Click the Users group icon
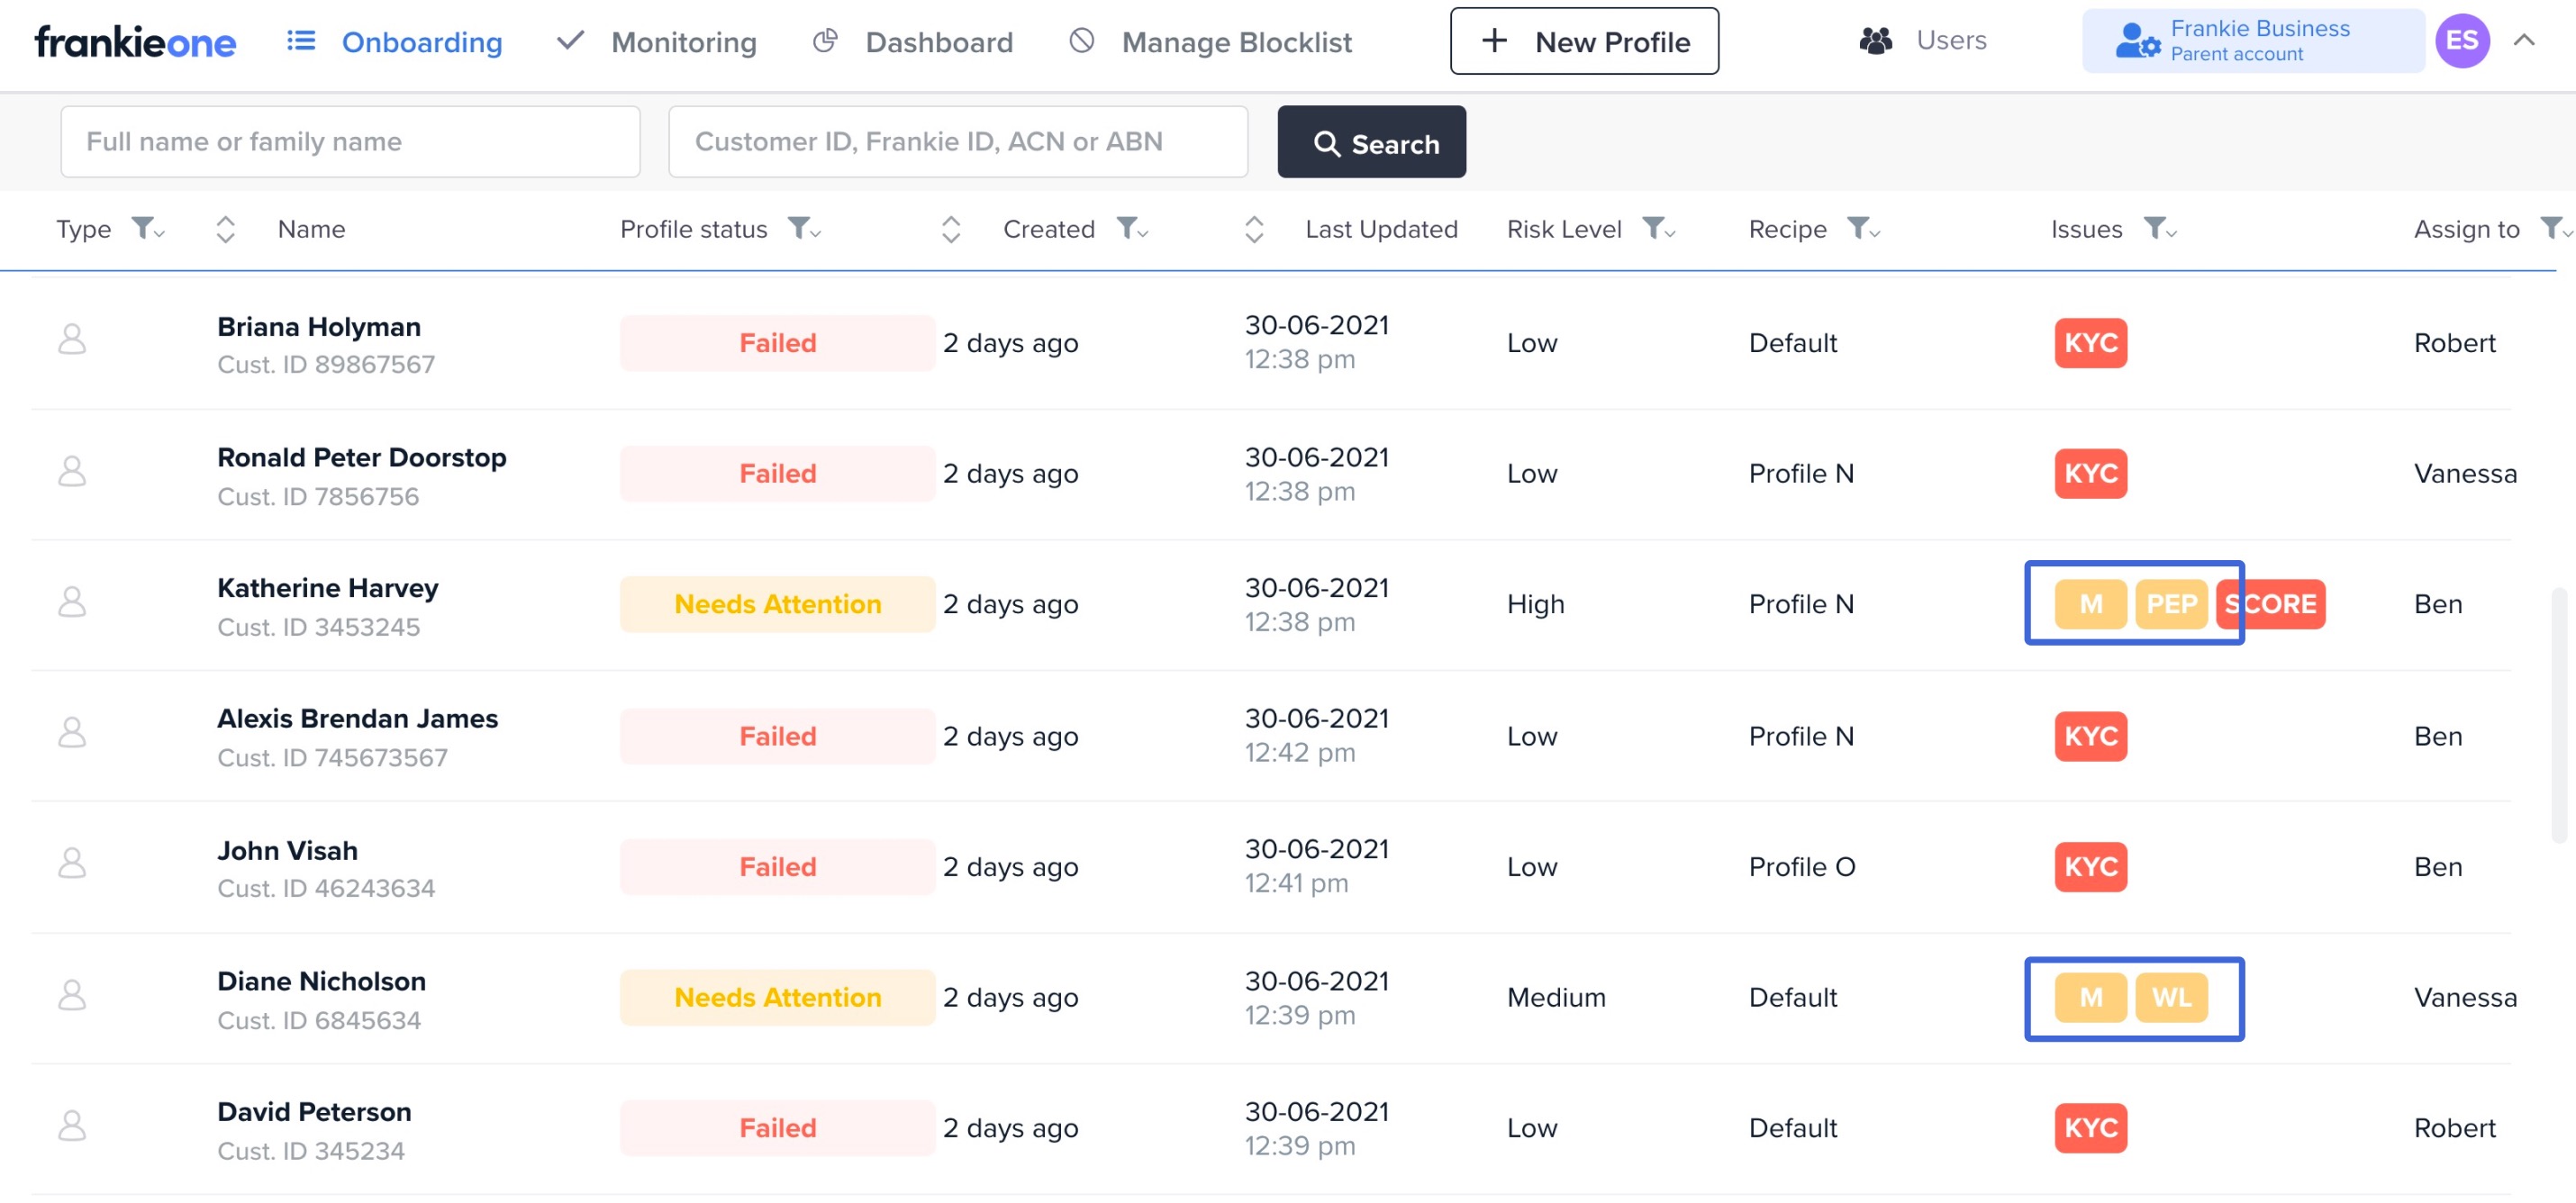Screen dimensions: 2576x1203 click(1875, 41)
